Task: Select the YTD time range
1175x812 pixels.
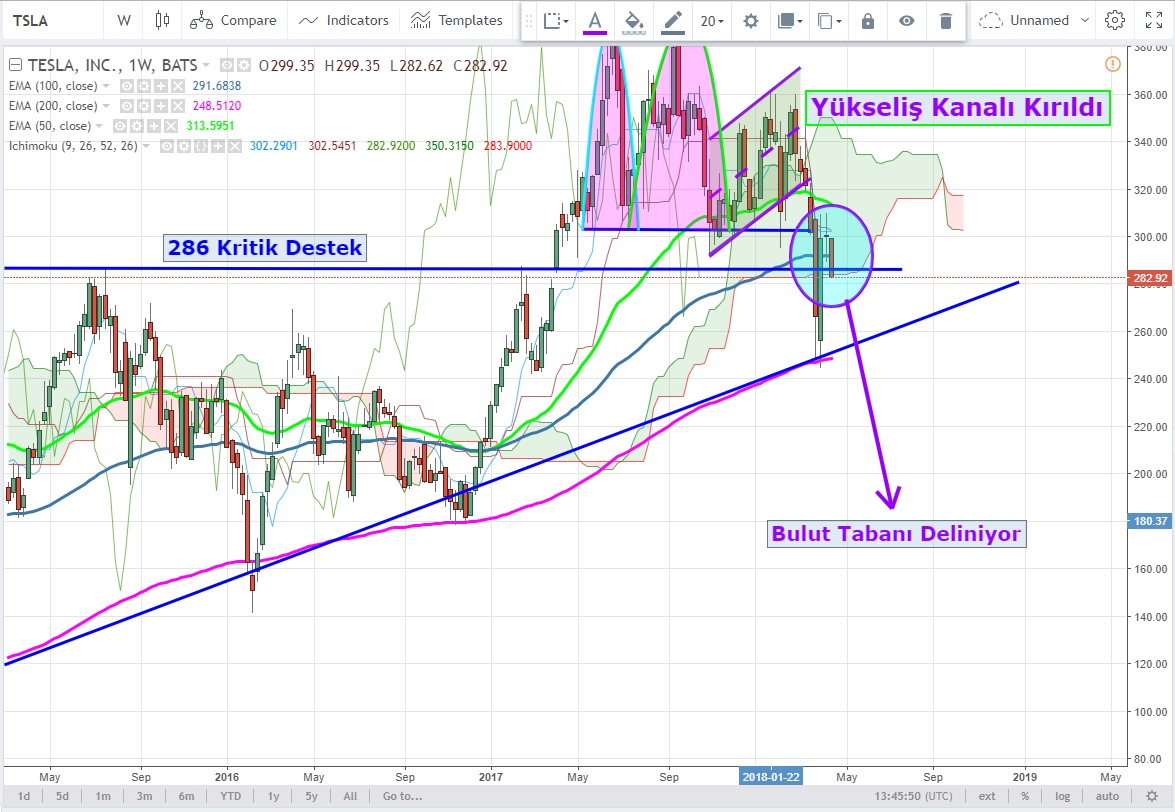Action: [230, 796]
